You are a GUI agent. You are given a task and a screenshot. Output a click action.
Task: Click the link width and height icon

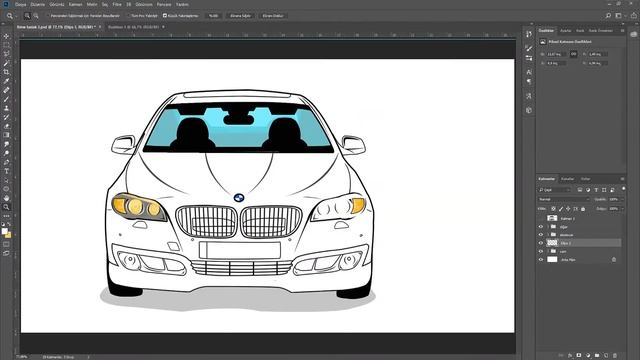tap(573, 54)
